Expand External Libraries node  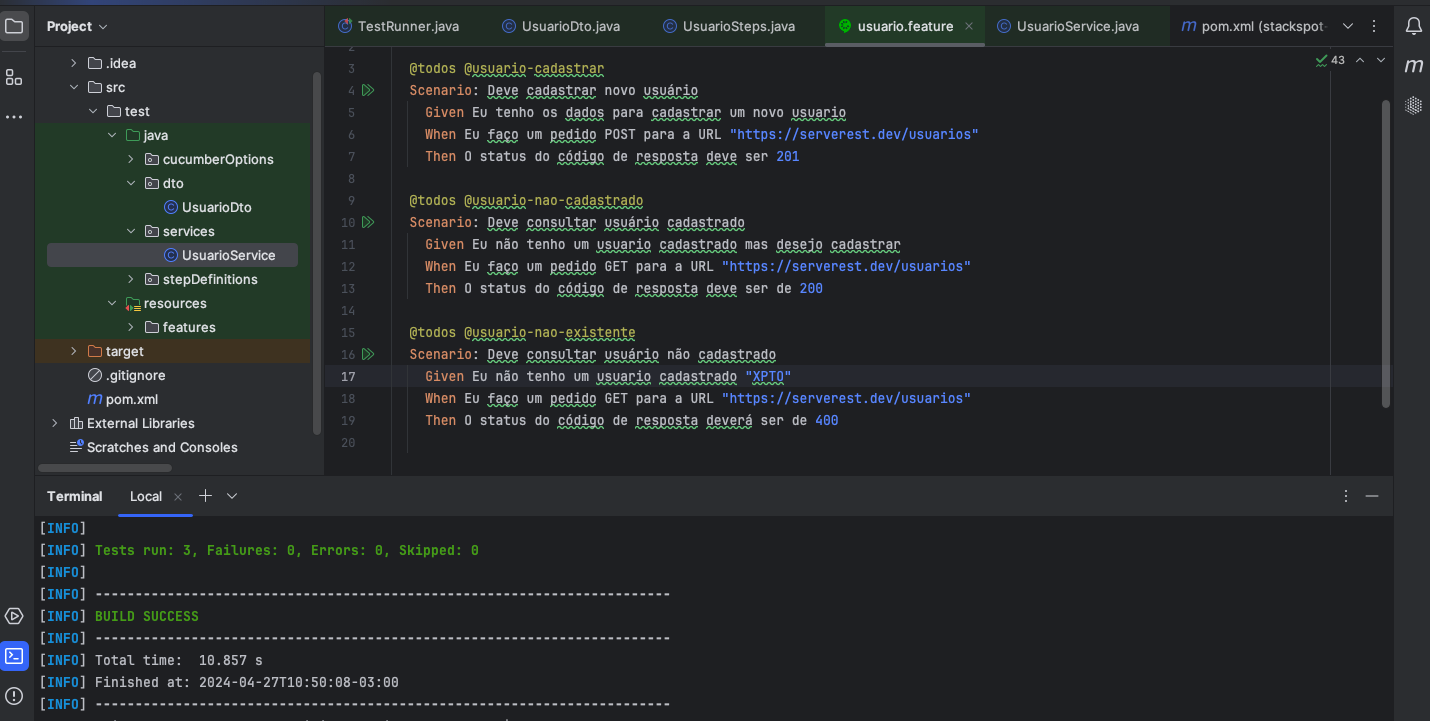pos(54,423)
